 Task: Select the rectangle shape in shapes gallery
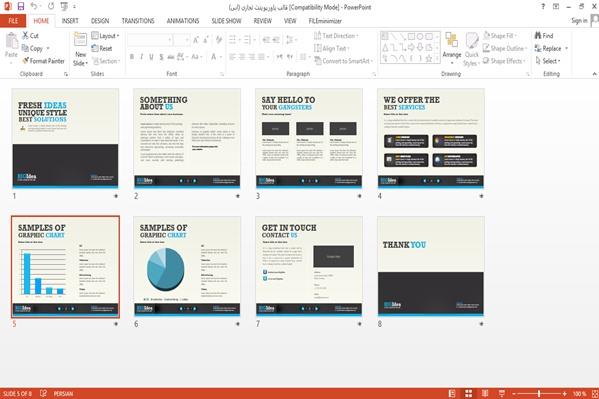[x=411, y=37]
